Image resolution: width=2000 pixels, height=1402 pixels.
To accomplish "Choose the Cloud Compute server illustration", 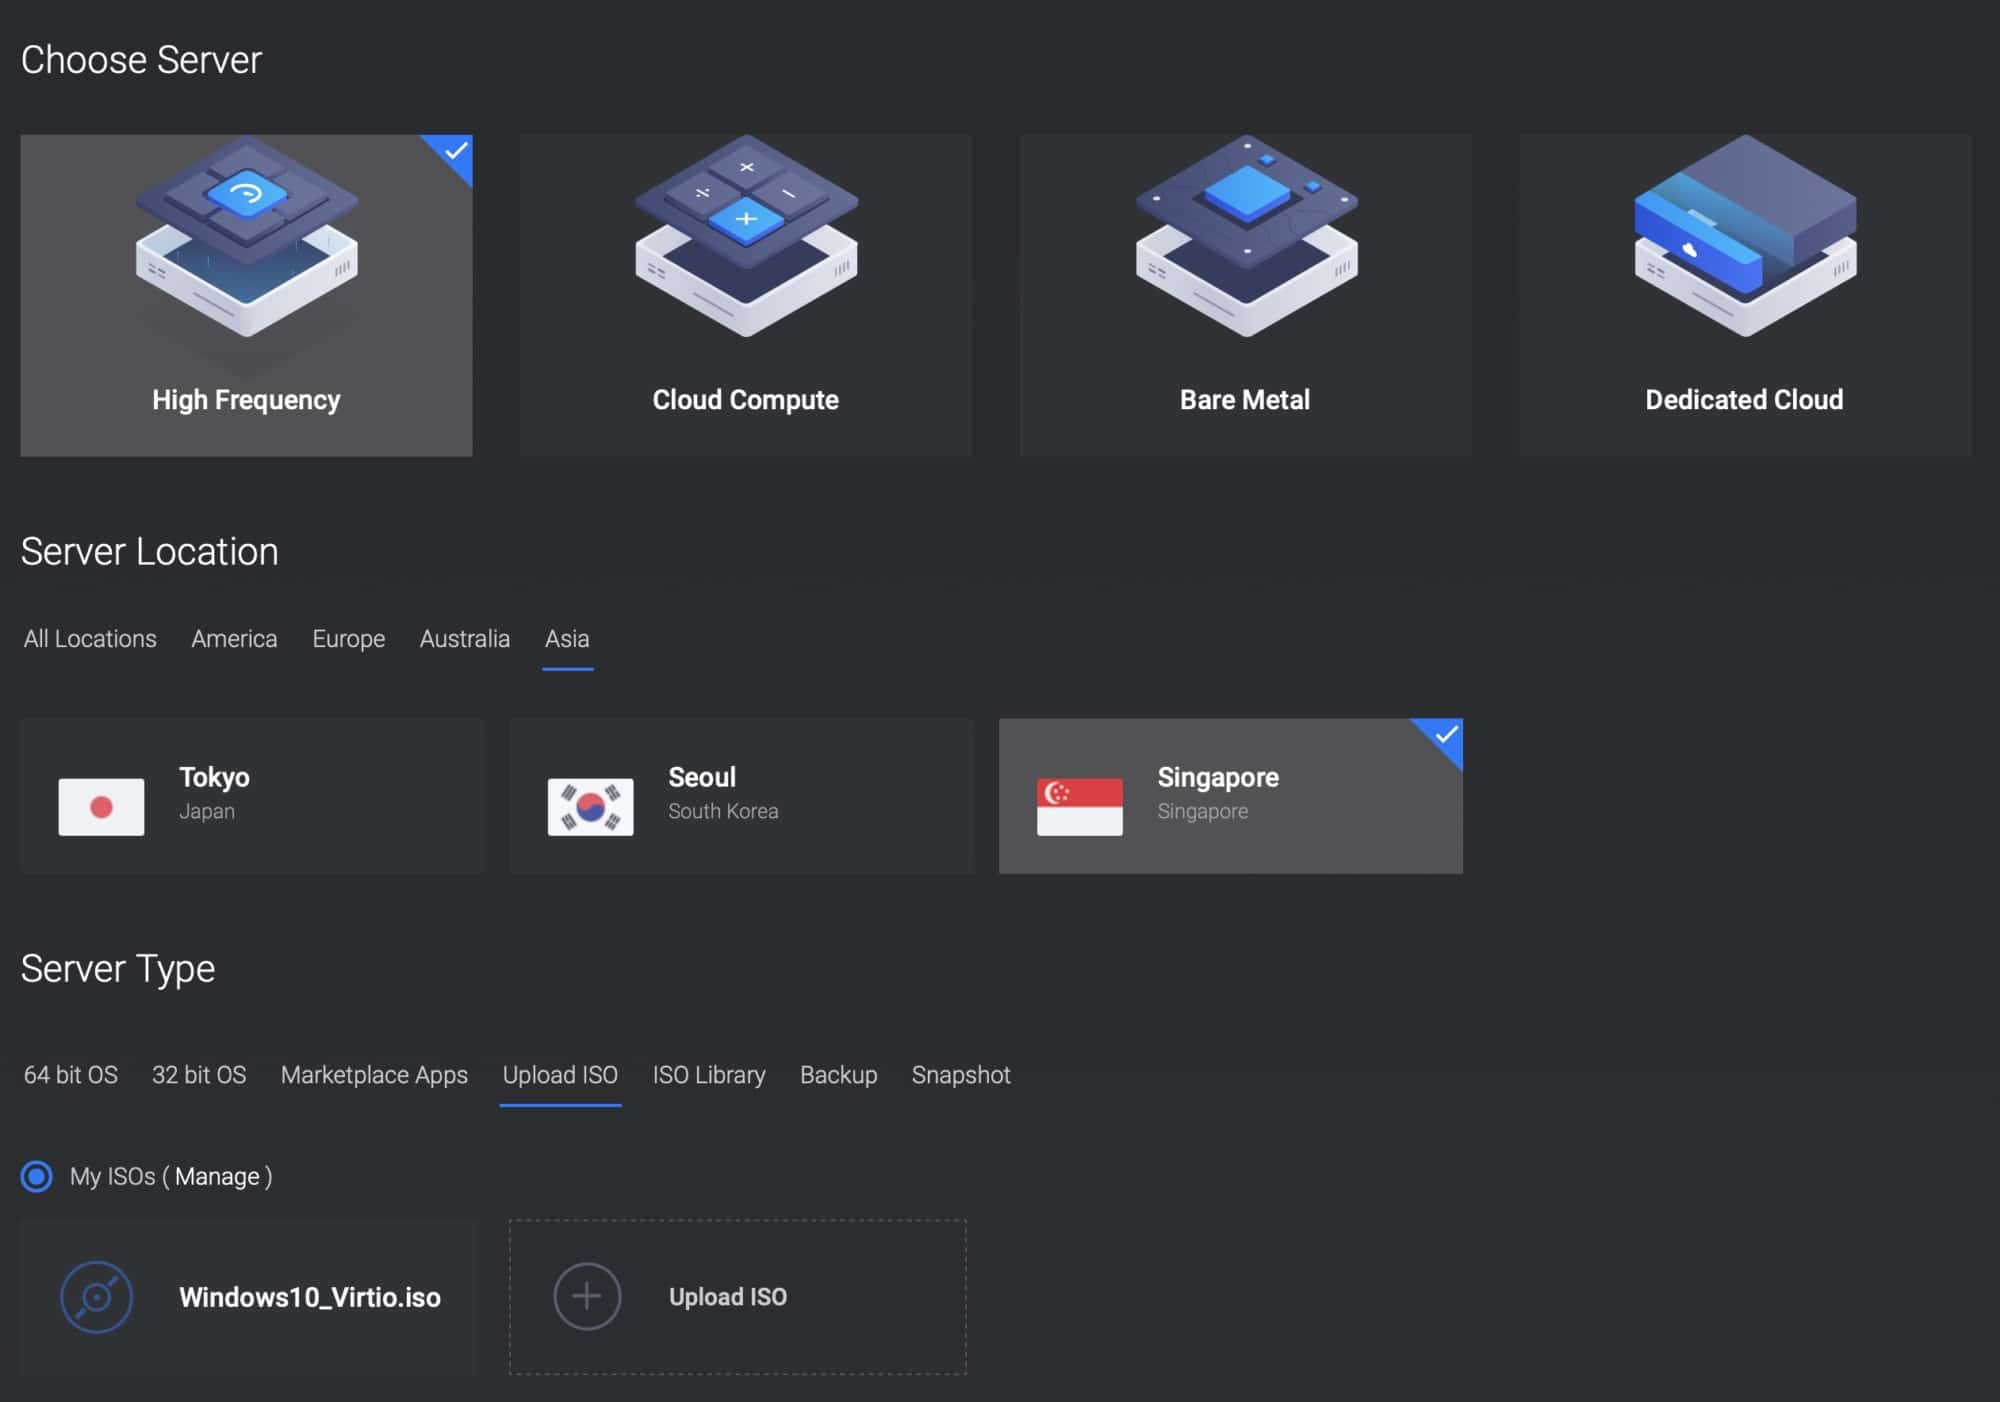I will [x=746, y=236].
